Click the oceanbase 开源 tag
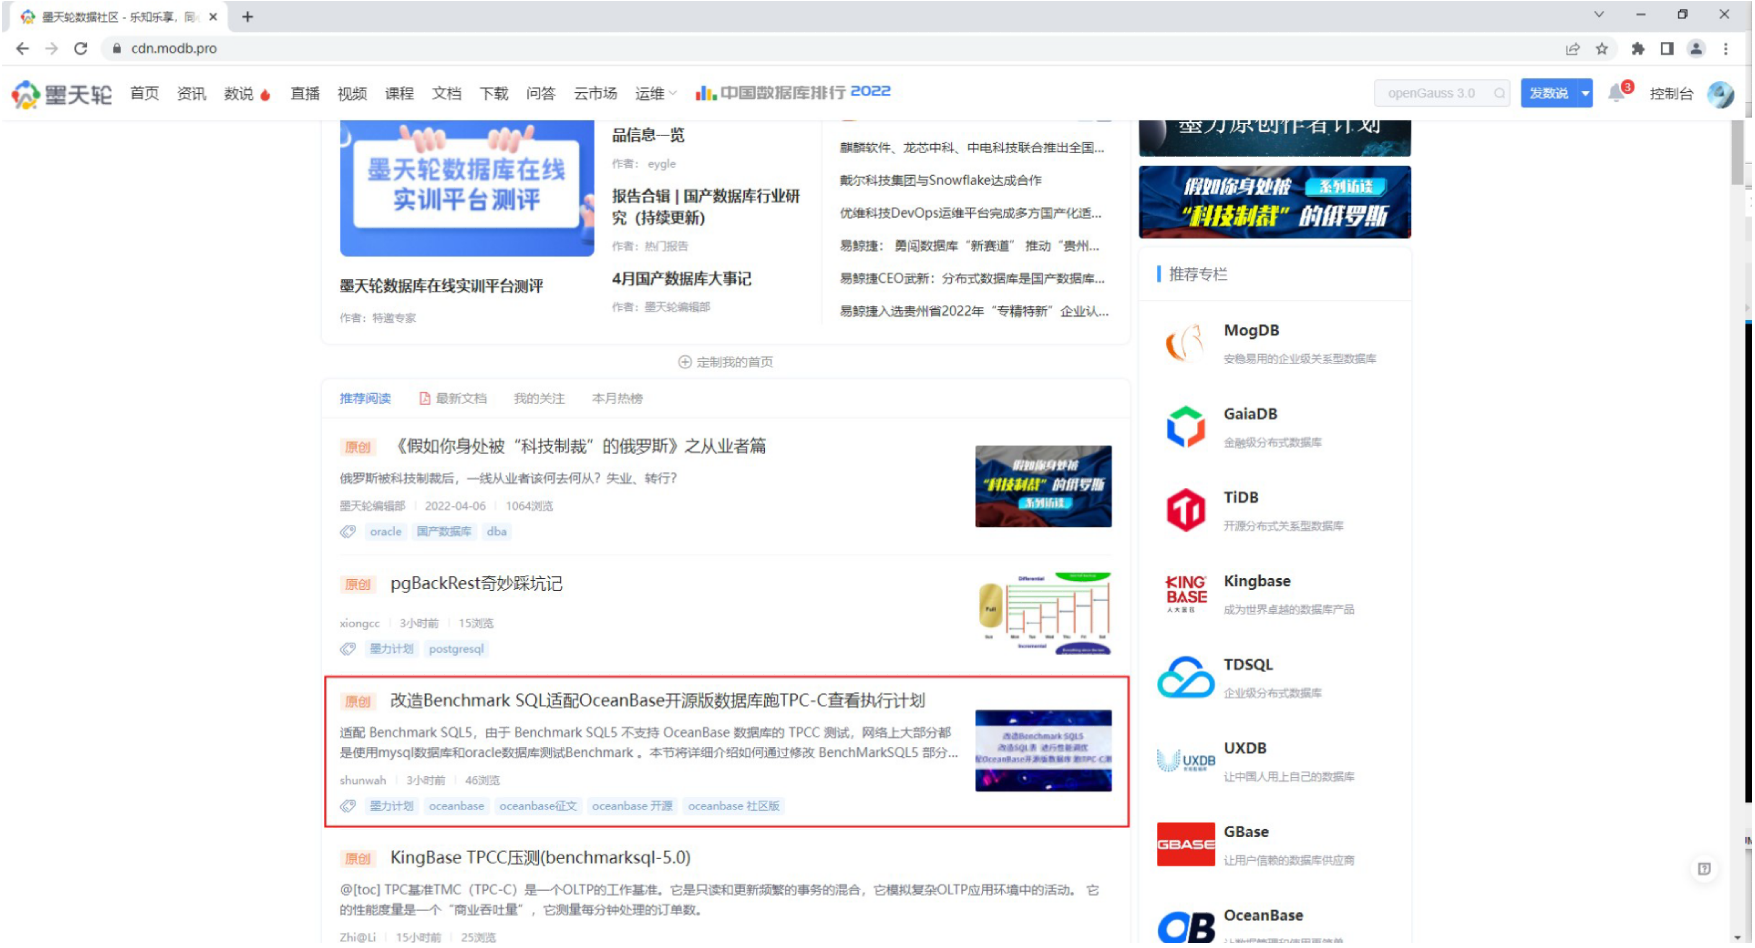Image resolution: width=1755 pixels, height=948 pixels. coord(632,806)
